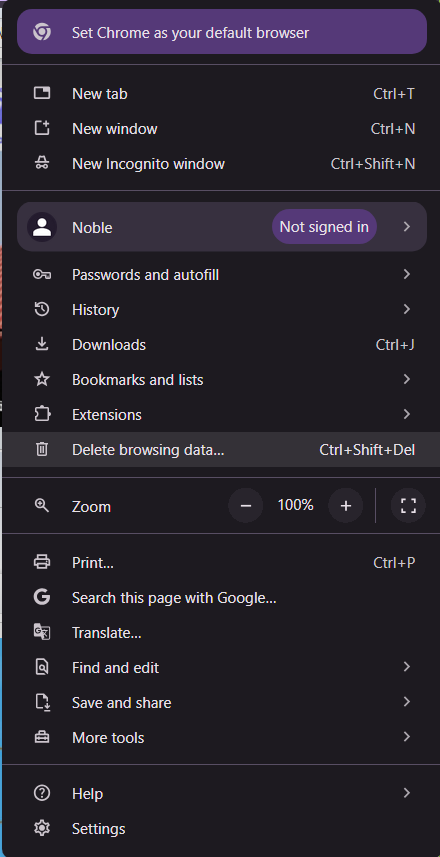Expand the Help submenu chevron

pos(407,793)
